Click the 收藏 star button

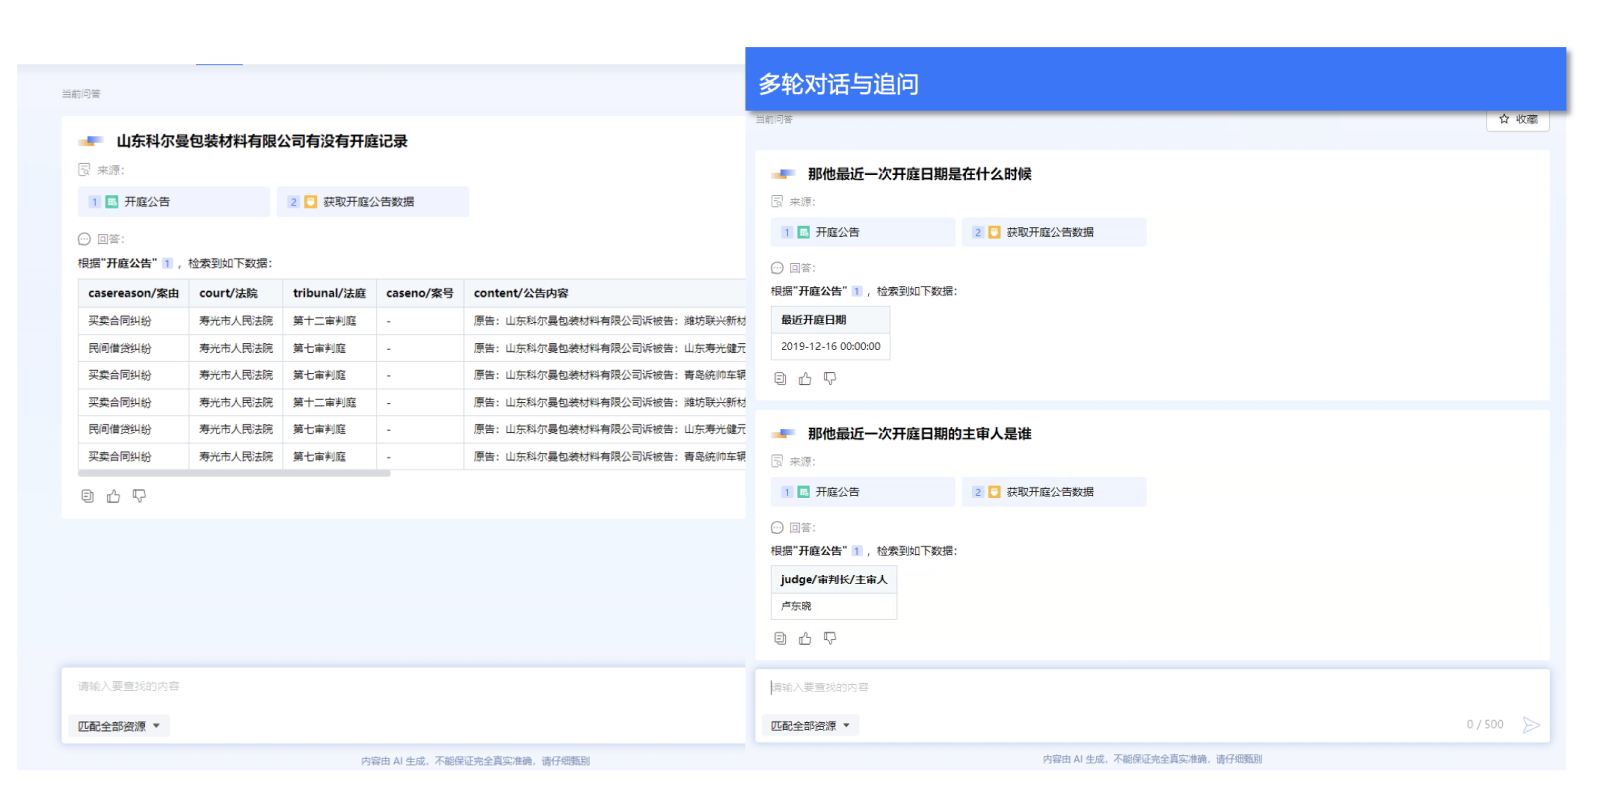1518,119
